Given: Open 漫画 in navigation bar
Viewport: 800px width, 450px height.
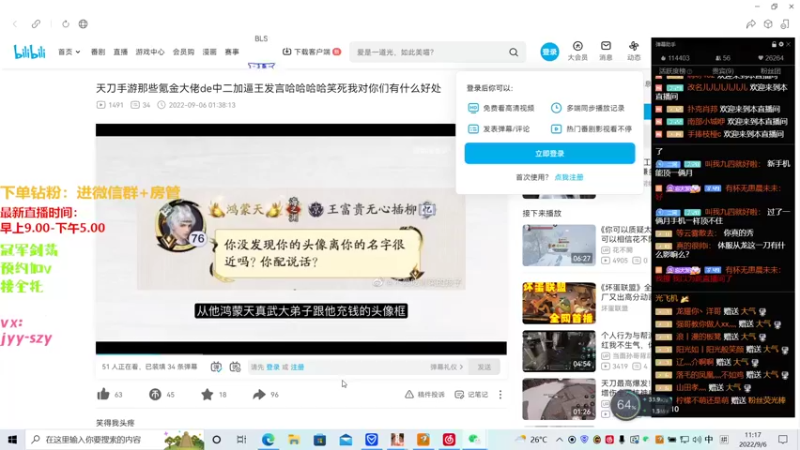Looking at the screenshot, I should click(210, 52).
